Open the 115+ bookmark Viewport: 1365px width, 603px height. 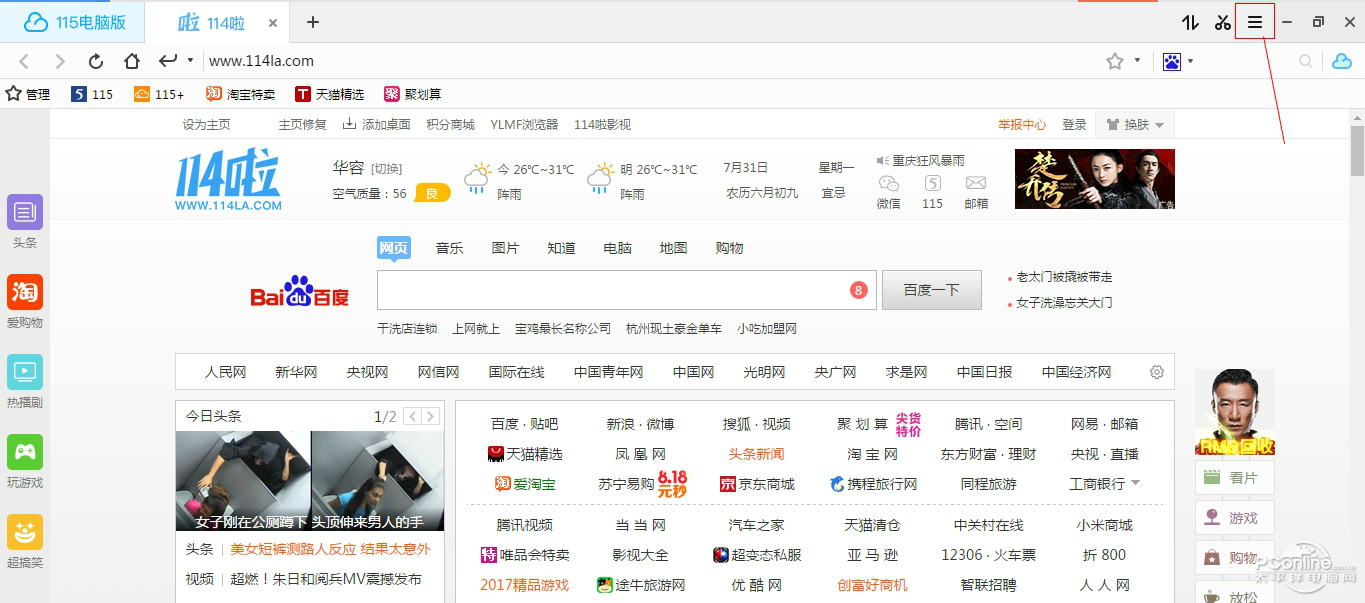(x=159, y=94)
